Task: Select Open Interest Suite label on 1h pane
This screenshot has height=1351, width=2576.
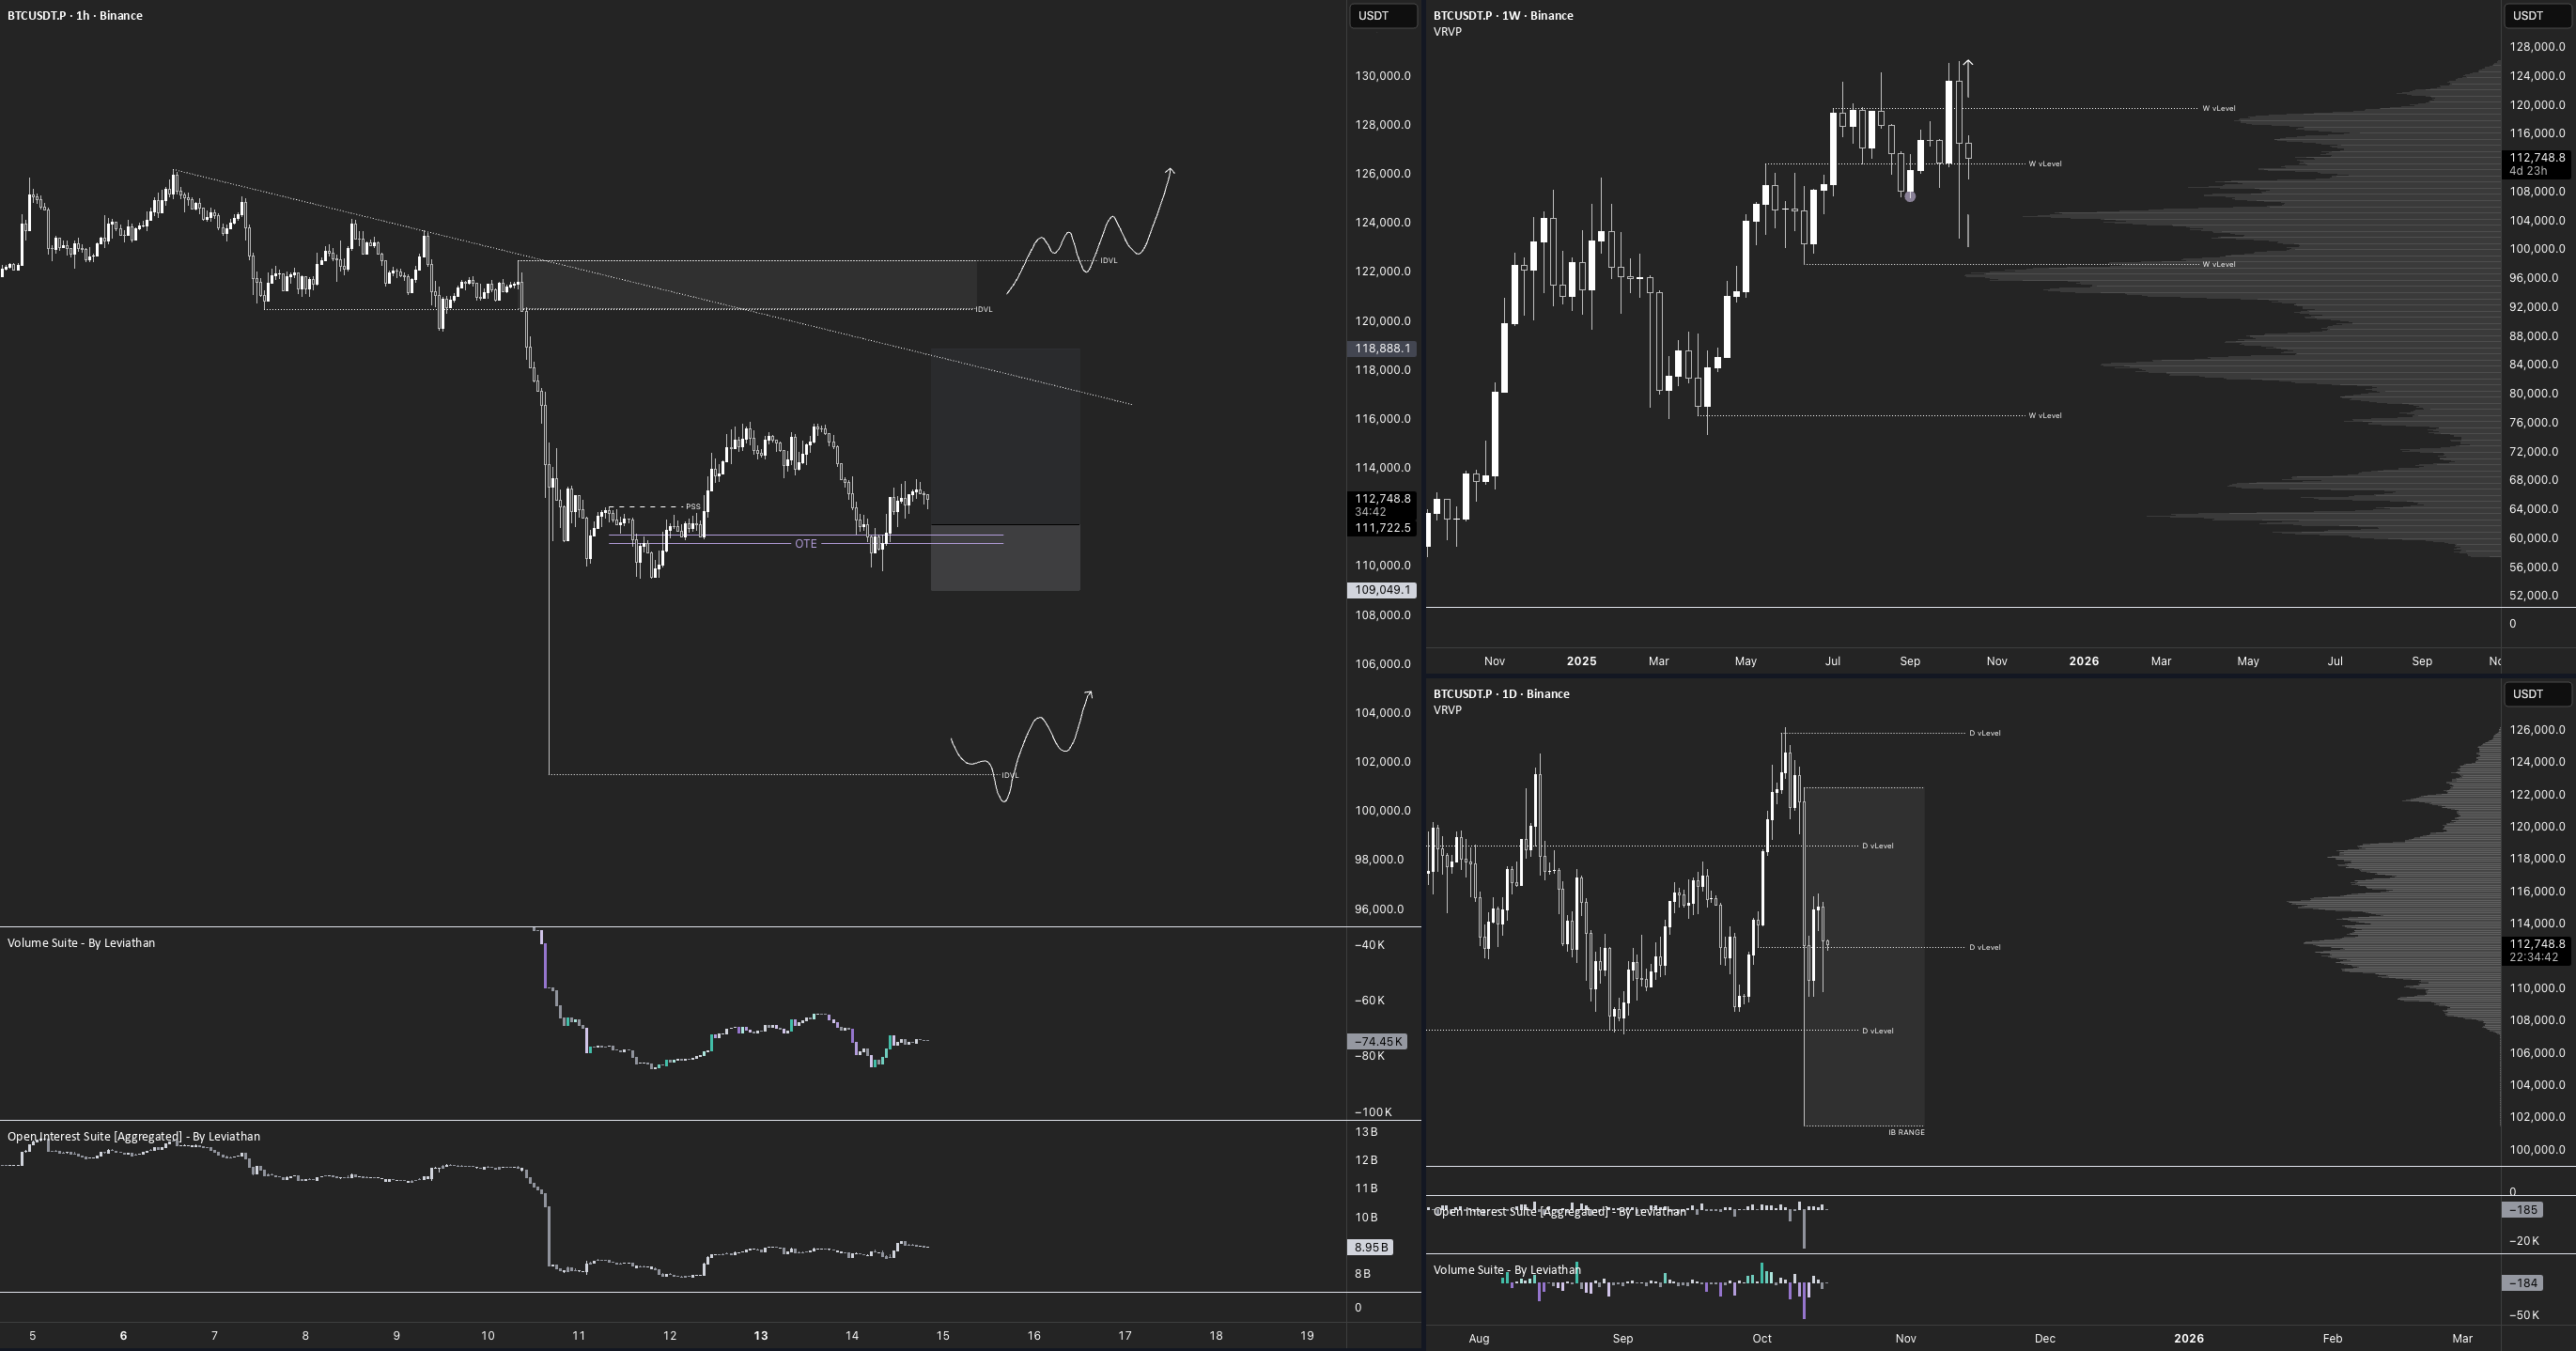Action: pos(133,1137)
